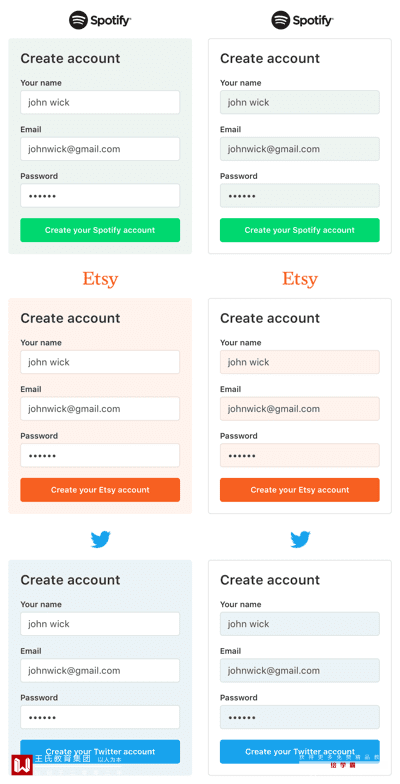Click the Spotify logo above the tinted form
This screenshot has height=784, width=400.
coord(100,20)
